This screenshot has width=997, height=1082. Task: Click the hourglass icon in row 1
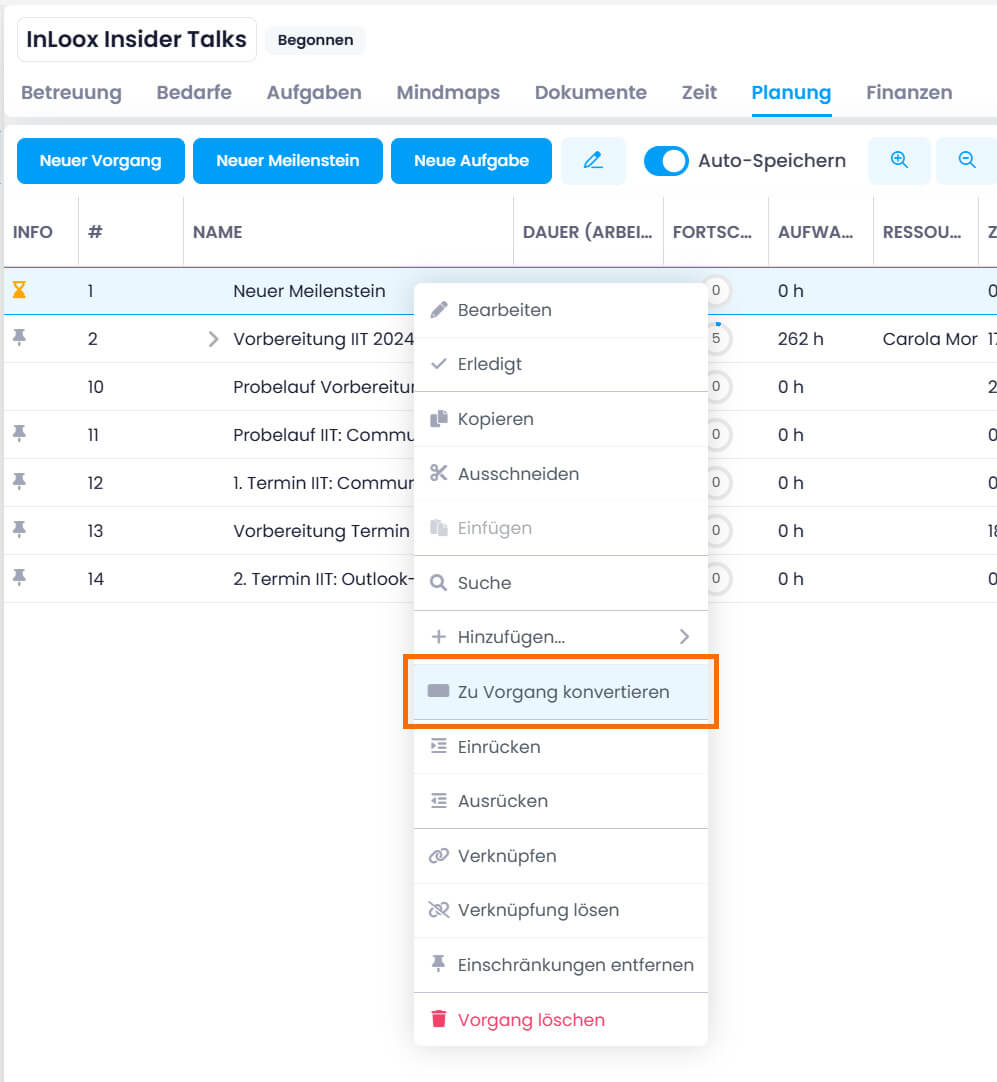click(19, 291)
